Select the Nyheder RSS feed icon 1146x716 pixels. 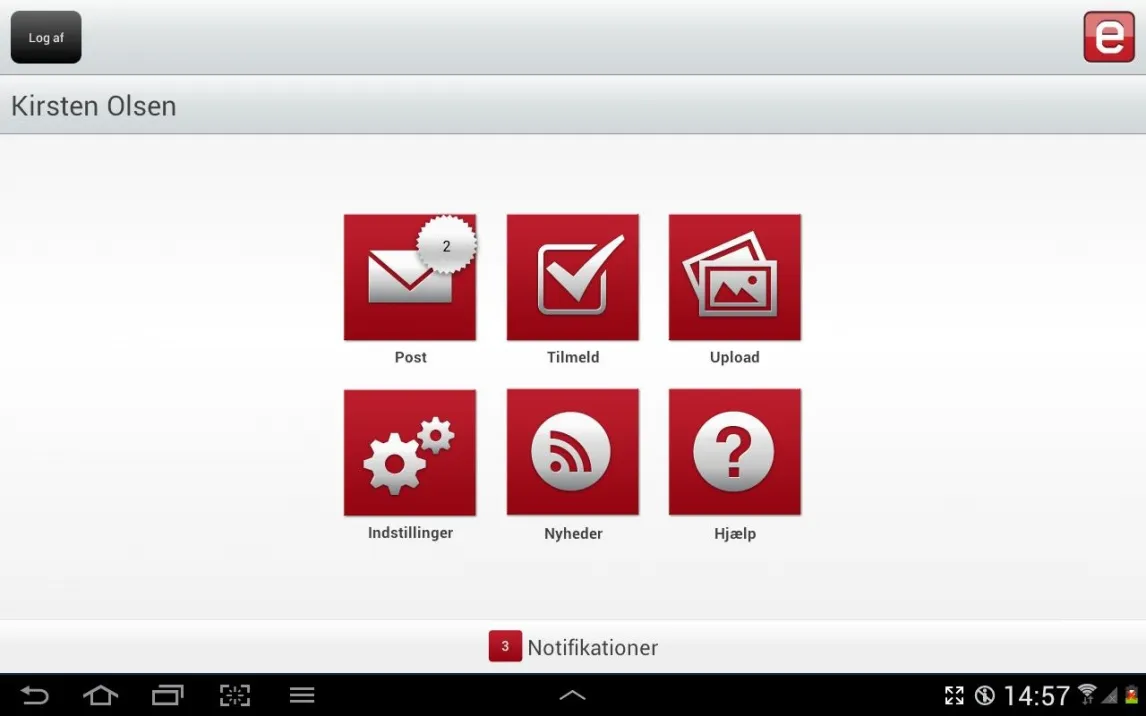click(572, 453)
